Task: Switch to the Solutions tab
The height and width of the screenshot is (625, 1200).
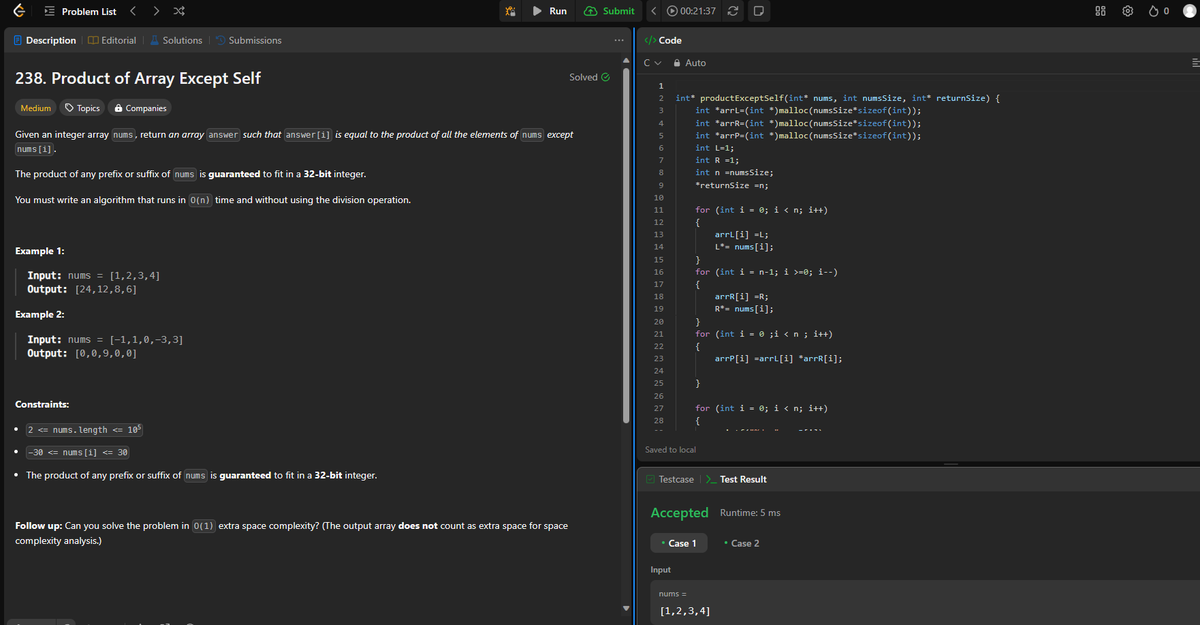Action: (174, 40)
